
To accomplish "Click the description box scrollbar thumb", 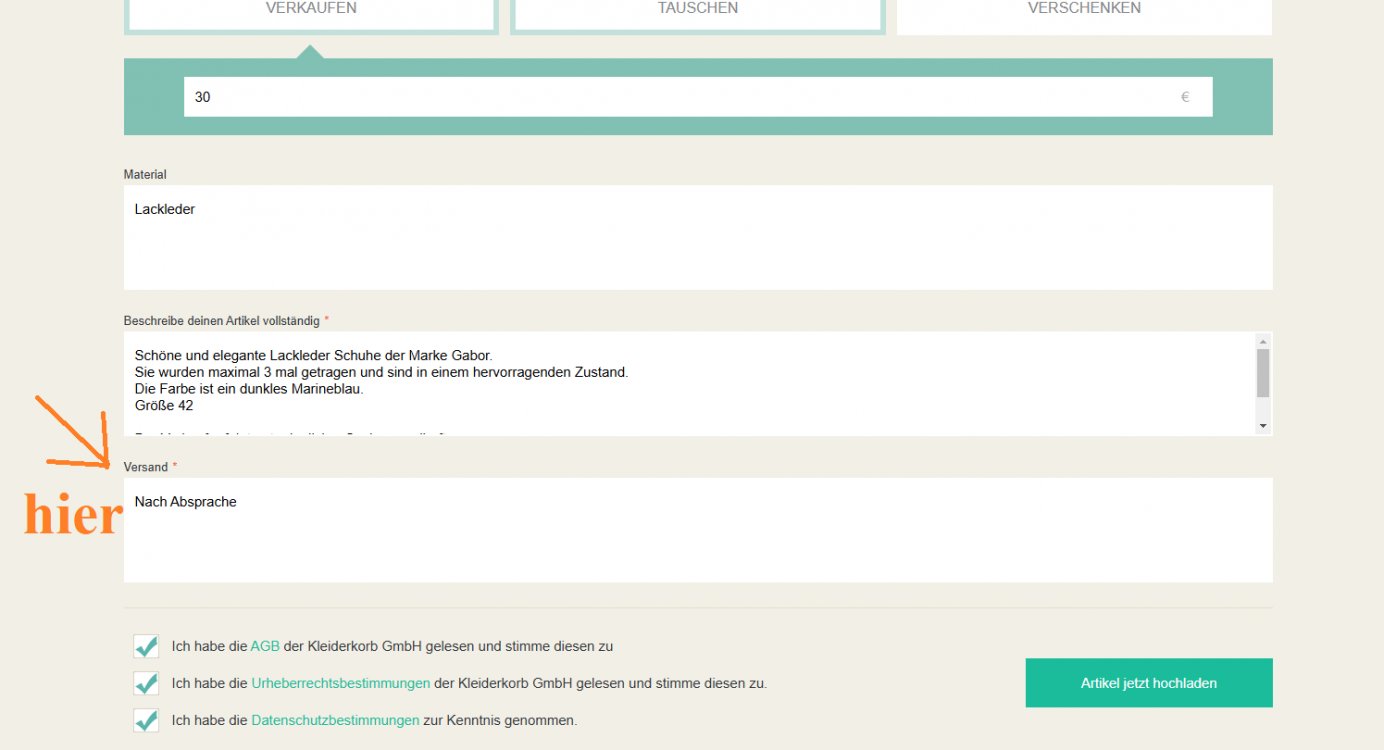I will (x=1263, y=373).
